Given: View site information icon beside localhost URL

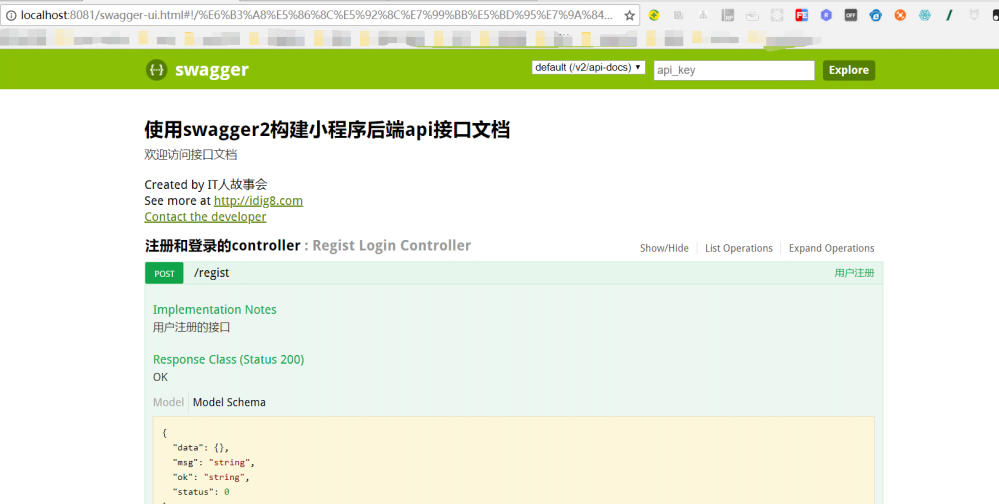Looking at the screenshot, I should (11, 15).
